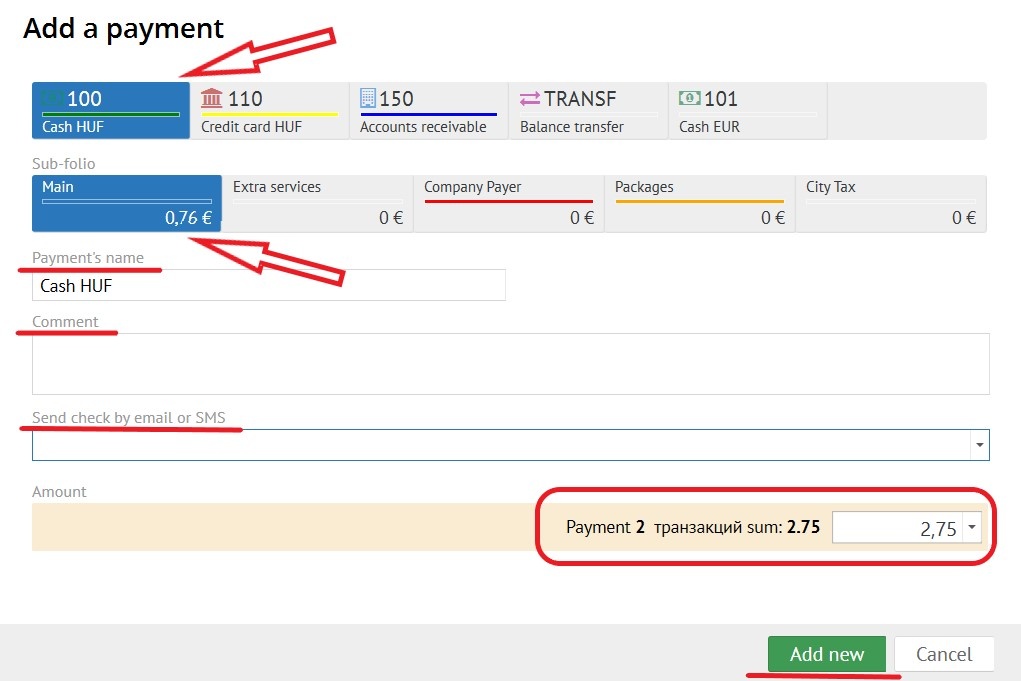1021x681 pixels.
Task: Click the bank icon on Credit card HUF
Action: (x=212, y=98)
